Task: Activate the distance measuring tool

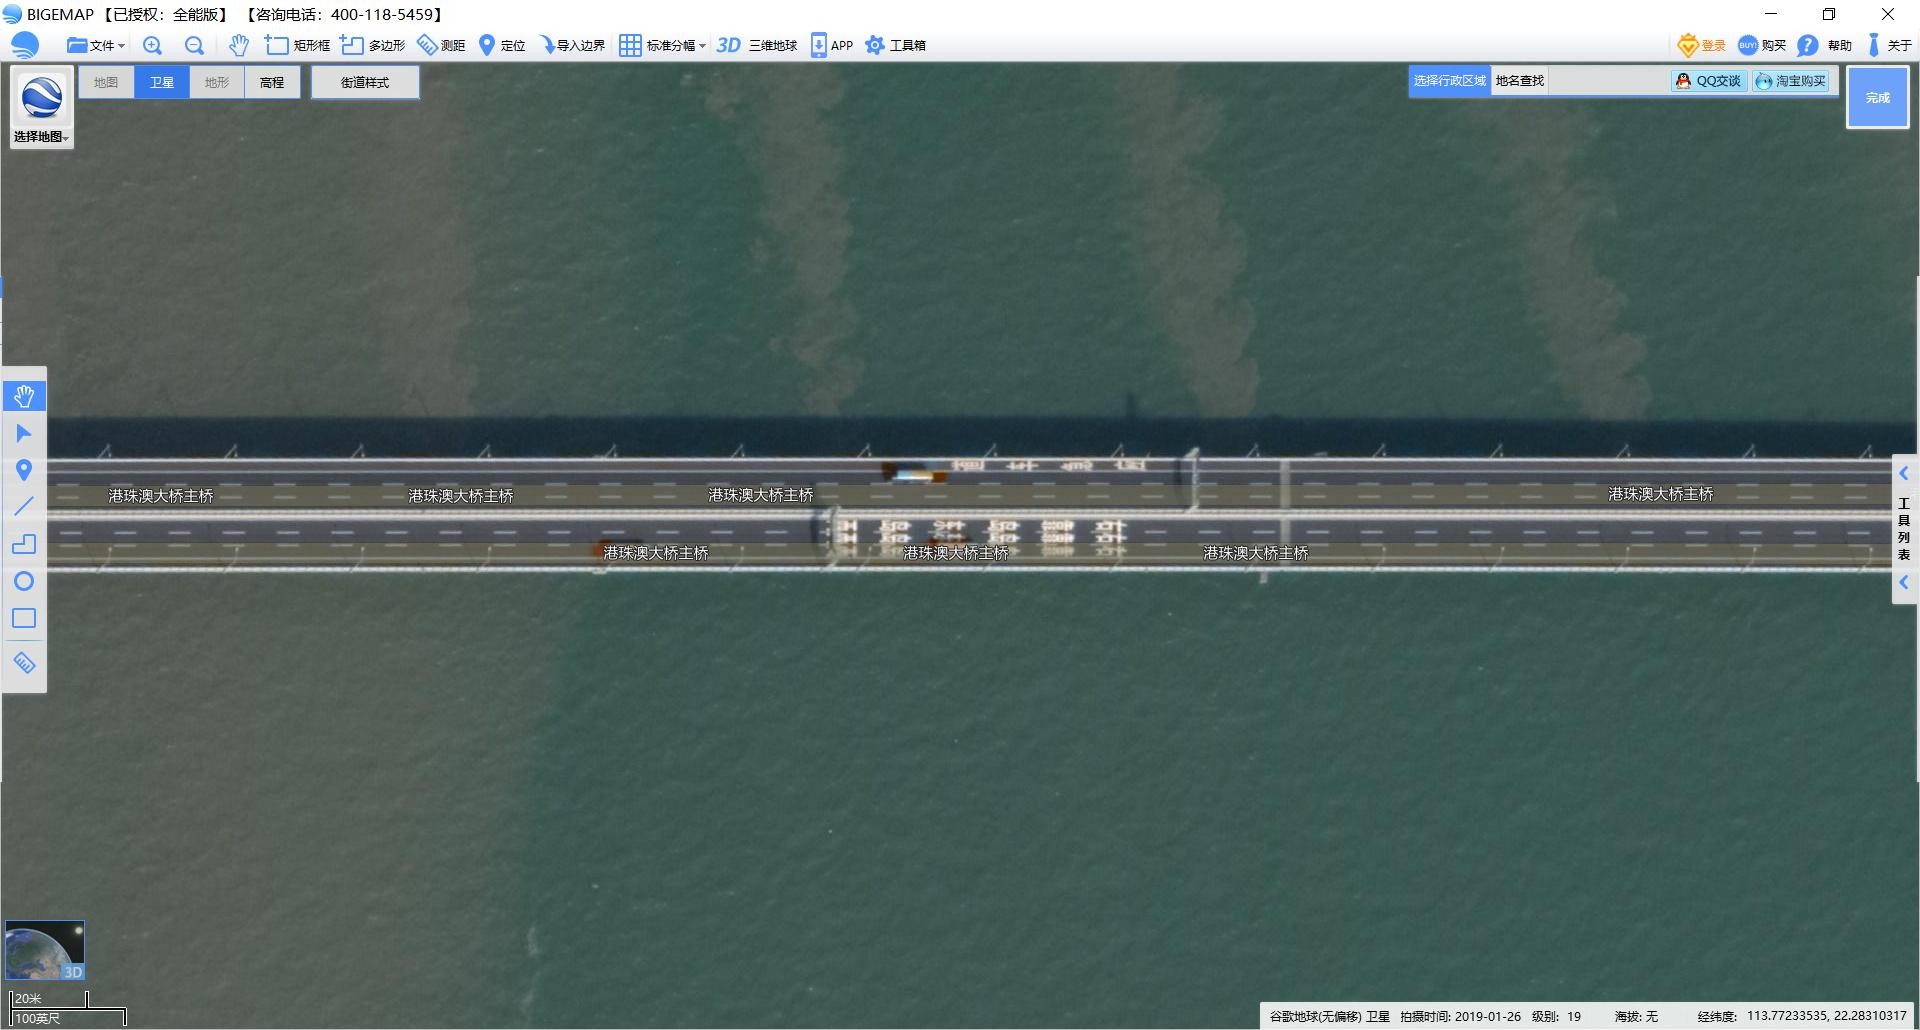Action: pyautogui.click(x=441, y=45)
